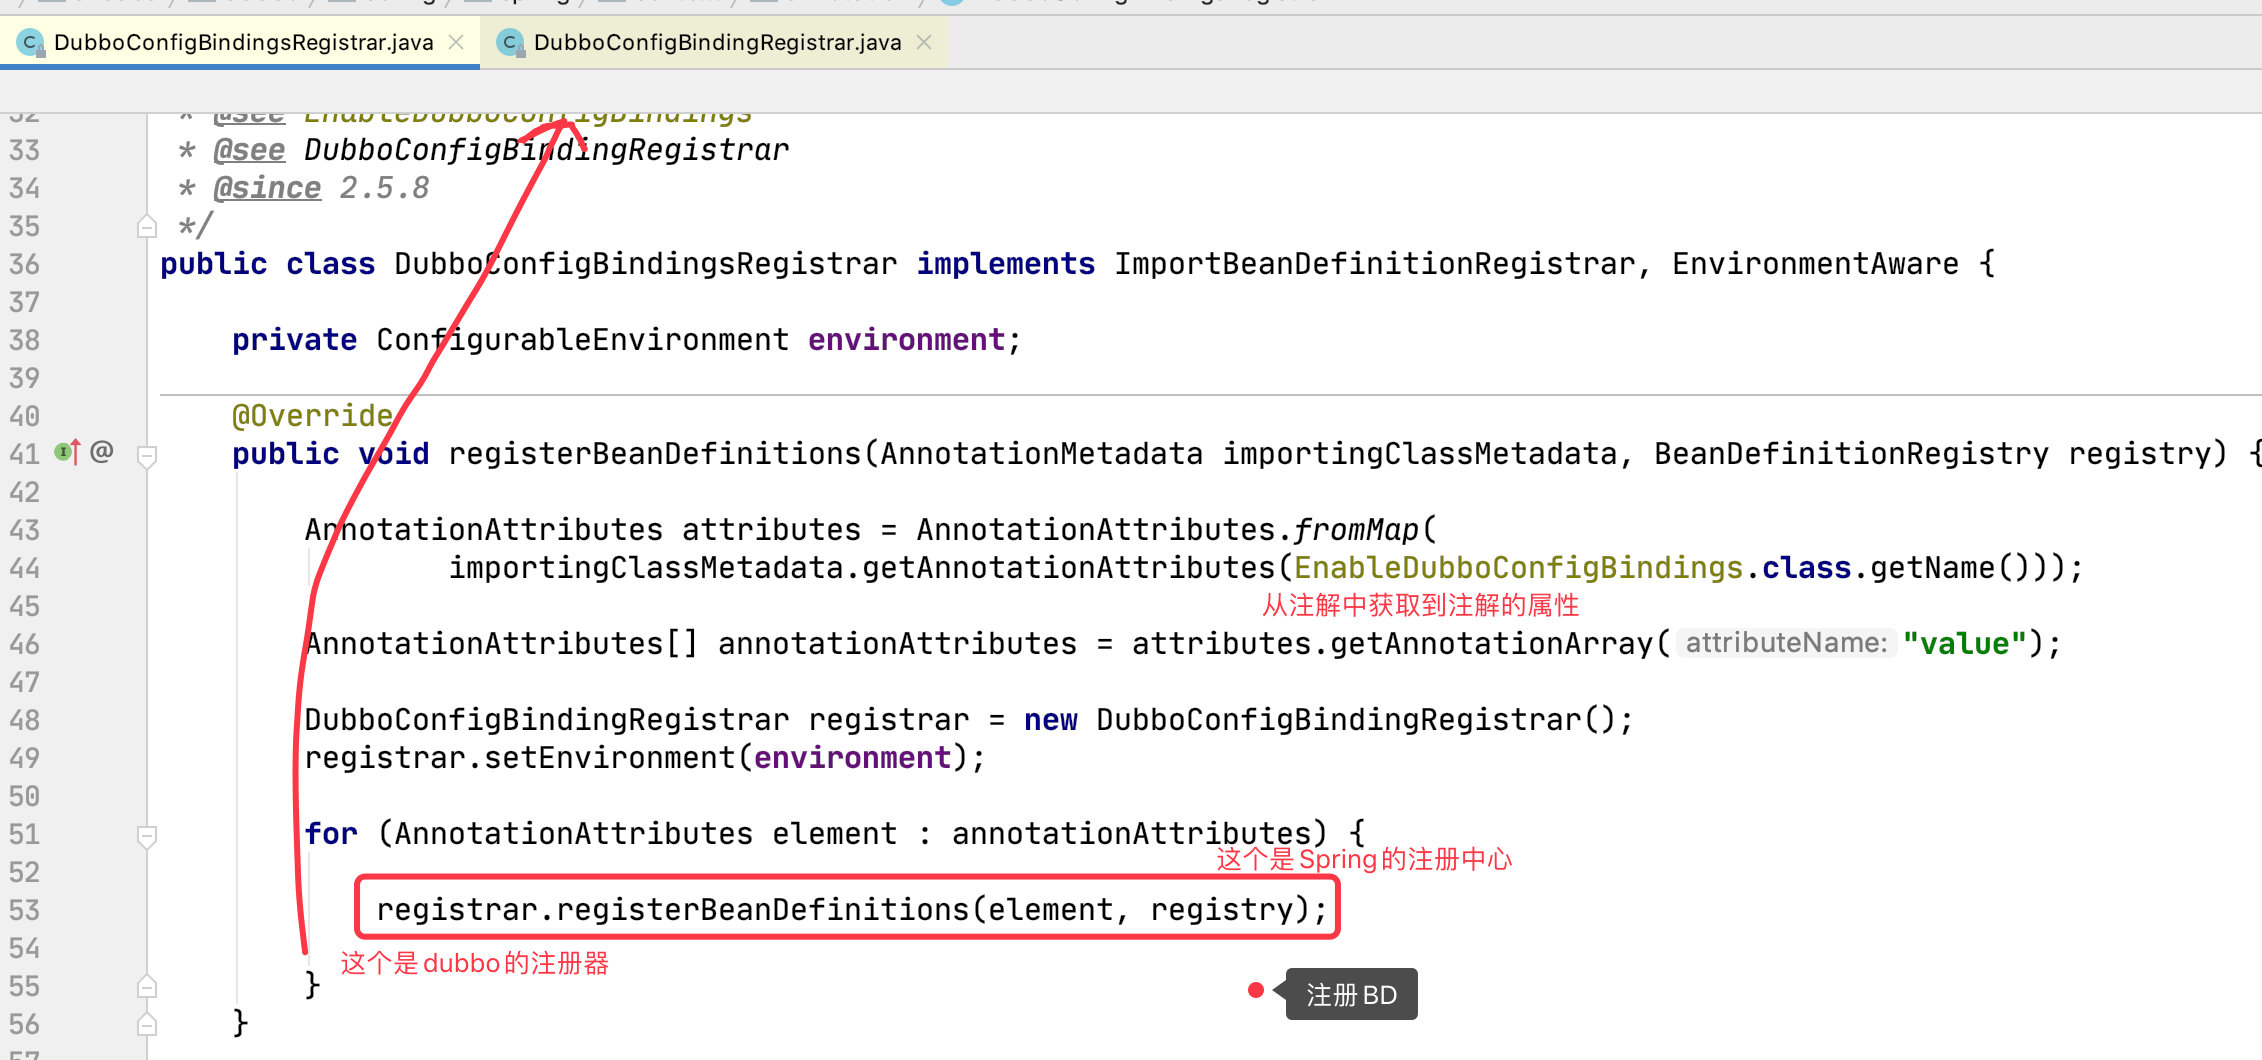Click the "value" string literal
2262x1060 pixels.
coord(1964,644)
